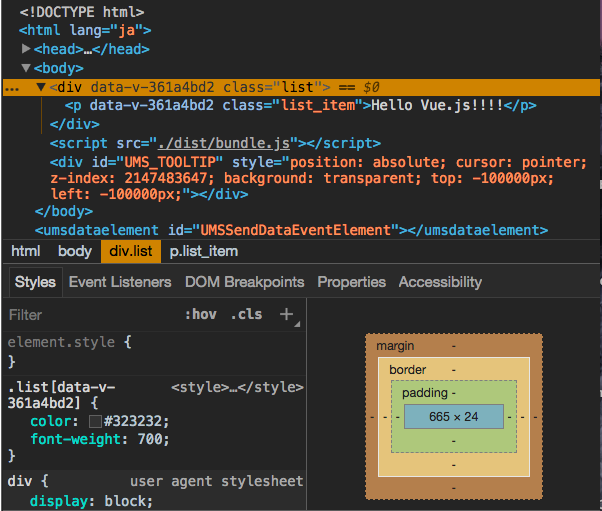
Task: Click the Hello Vue.js!!!! text content
Action: click(x=437, y=105)
